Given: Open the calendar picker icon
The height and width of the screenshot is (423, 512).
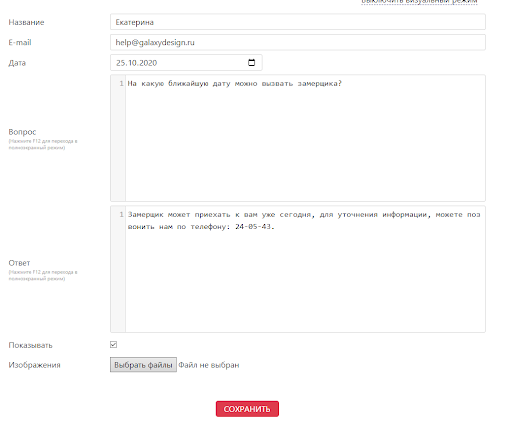Looking at the screenshot, I should coord(251,63).
